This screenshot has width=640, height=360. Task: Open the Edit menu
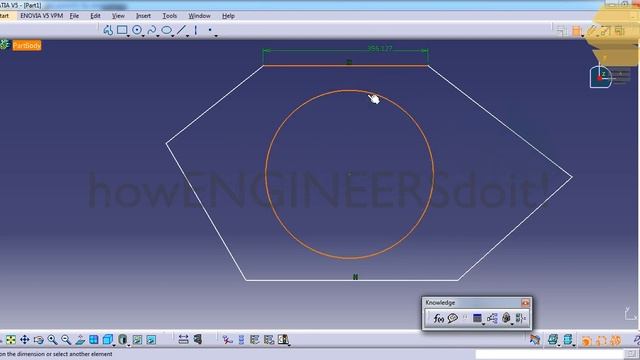[95, 16]
